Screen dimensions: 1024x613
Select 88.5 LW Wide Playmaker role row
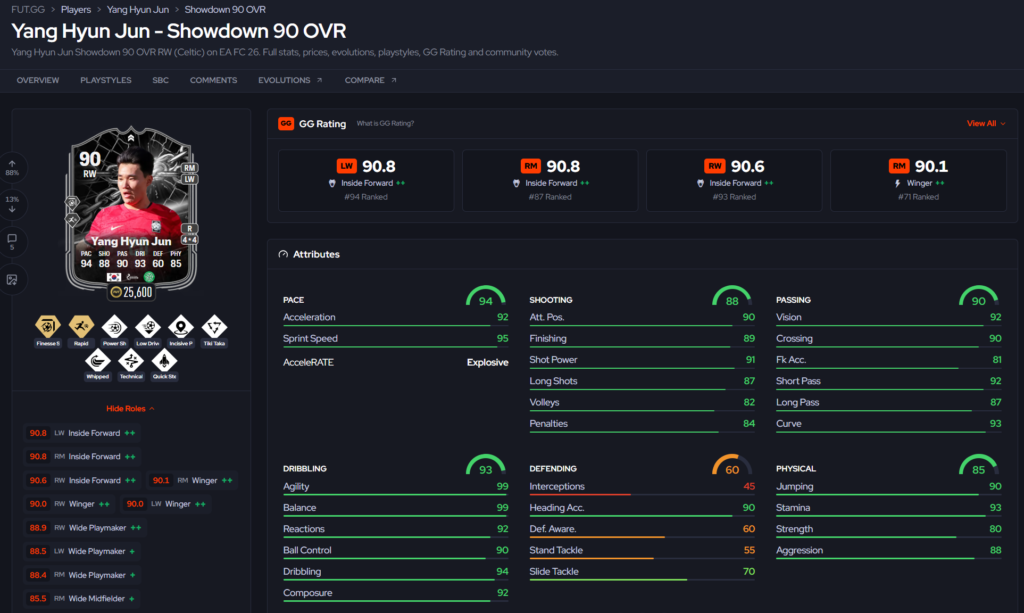(82, 551)
